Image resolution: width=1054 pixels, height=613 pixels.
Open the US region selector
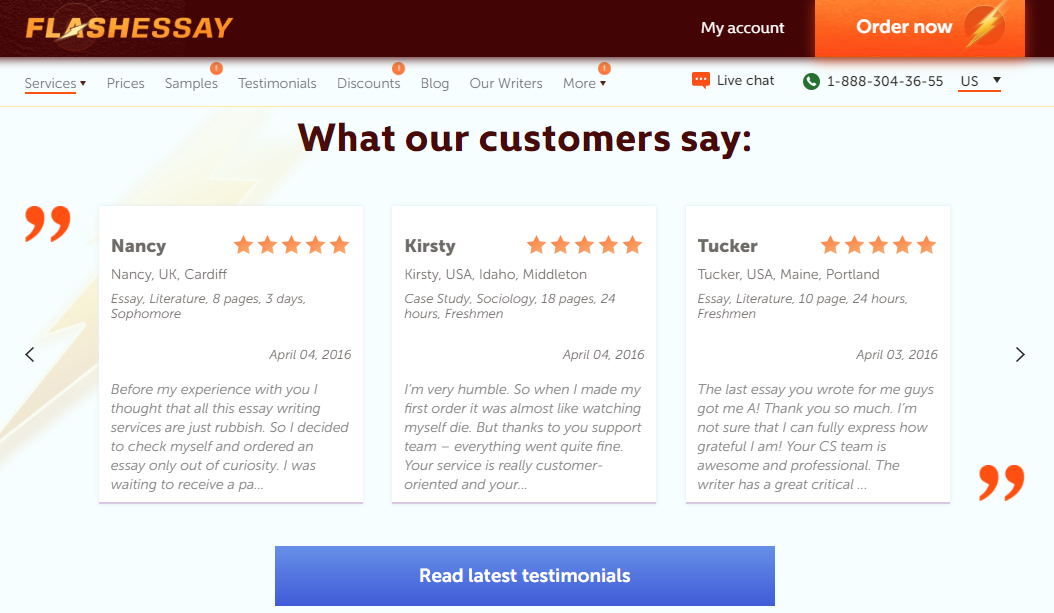(980, 81)
